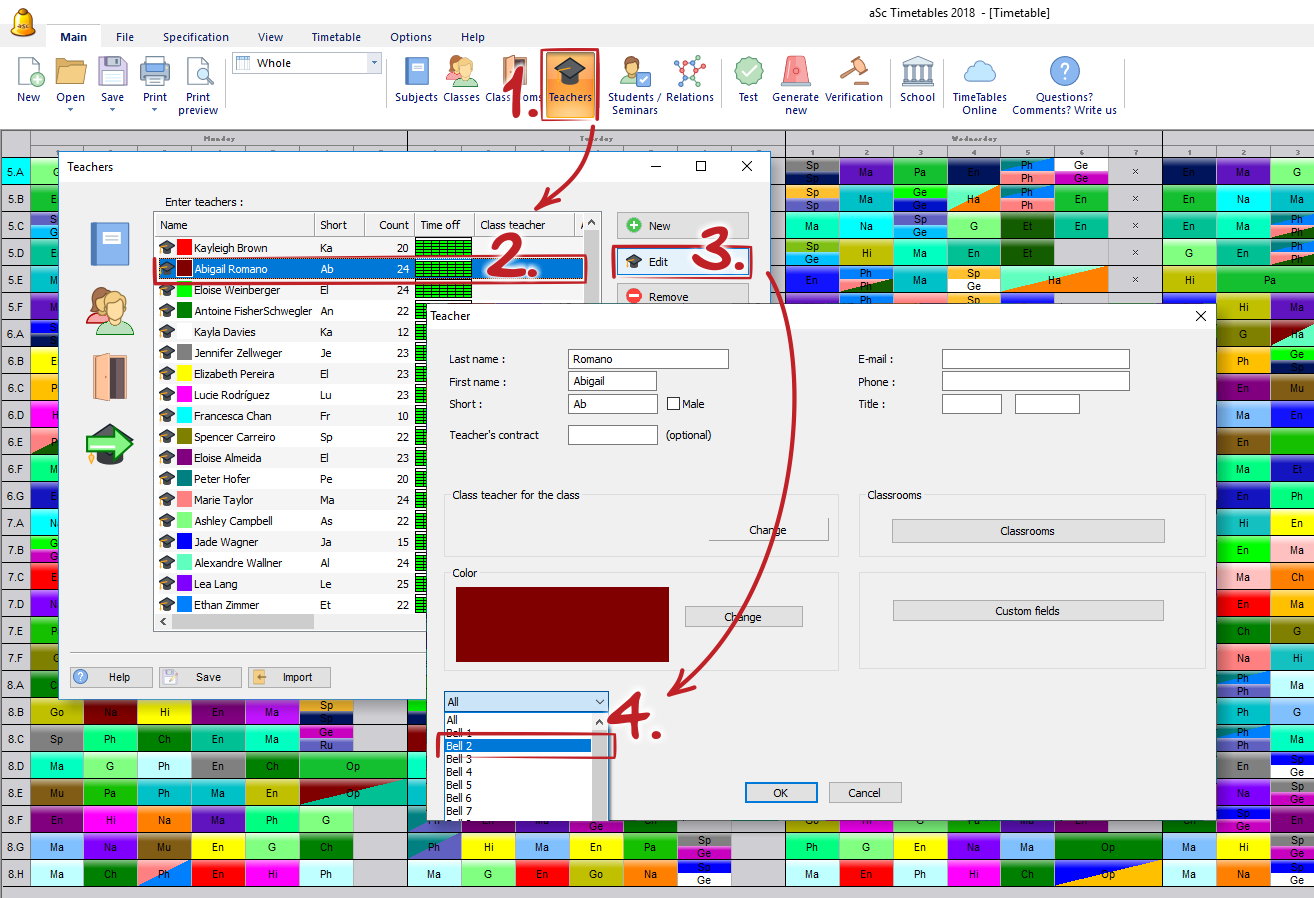Viewport: 1314px width, 898px height.
Task: Sort teachers by Count column header
Action: pyautogui.click(x=390, y=225)
